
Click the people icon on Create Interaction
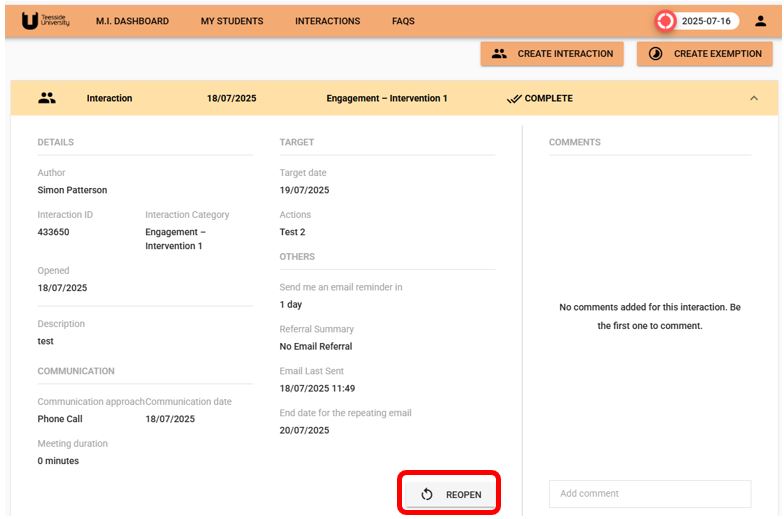(499, 54)
